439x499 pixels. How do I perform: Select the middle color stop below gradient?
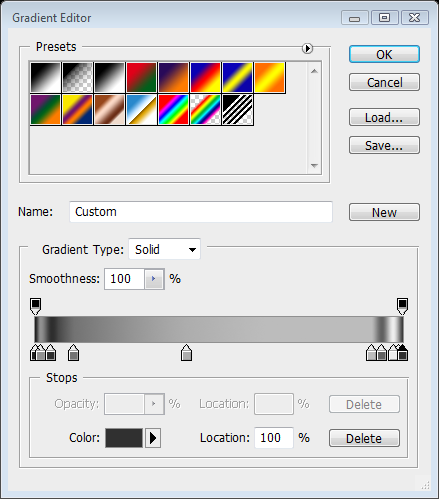186,353
